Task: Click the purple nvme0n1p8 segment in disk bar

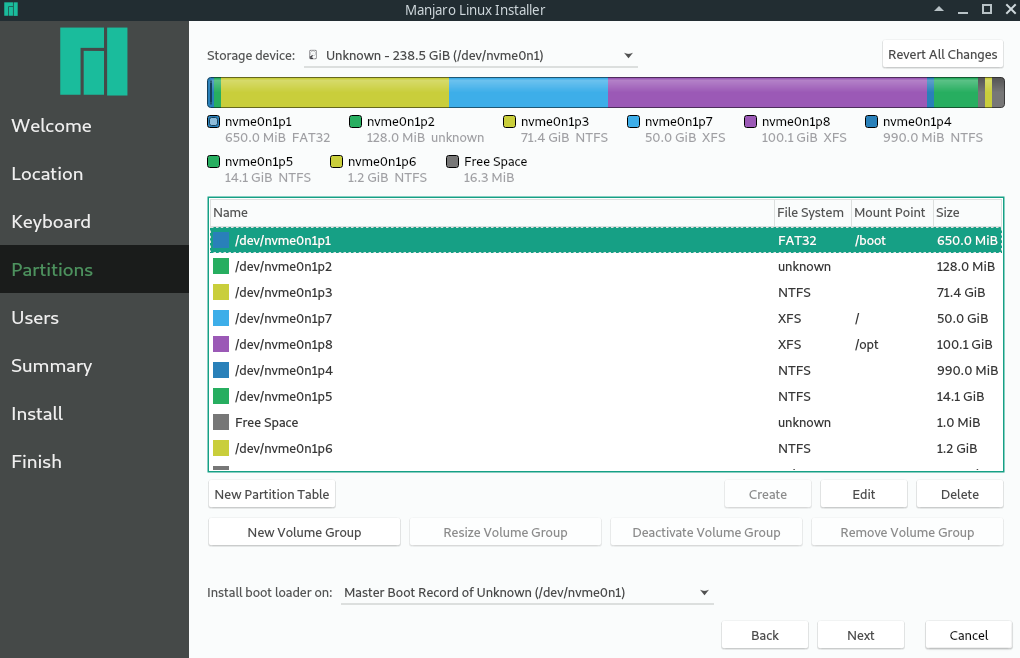Action: click(768, 92)
